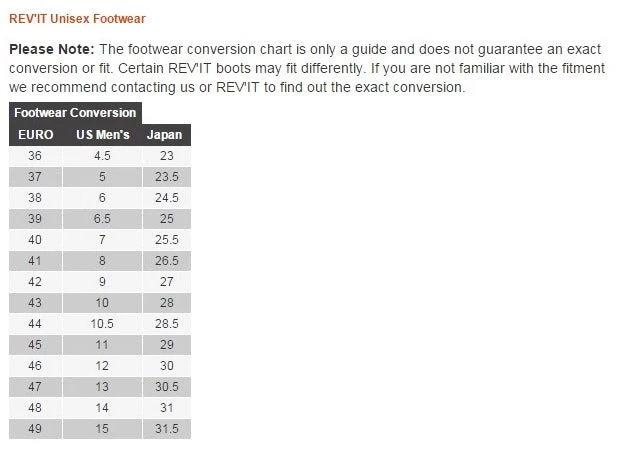This screenshot has width=619, height=453.
Task: Click US Men's size 4.5 cell
Action: 102,156
